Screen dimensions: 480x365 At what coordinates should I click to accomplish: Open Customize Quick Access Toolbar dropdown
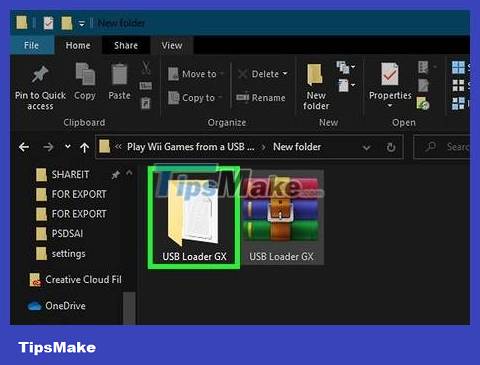pos(82,24)
